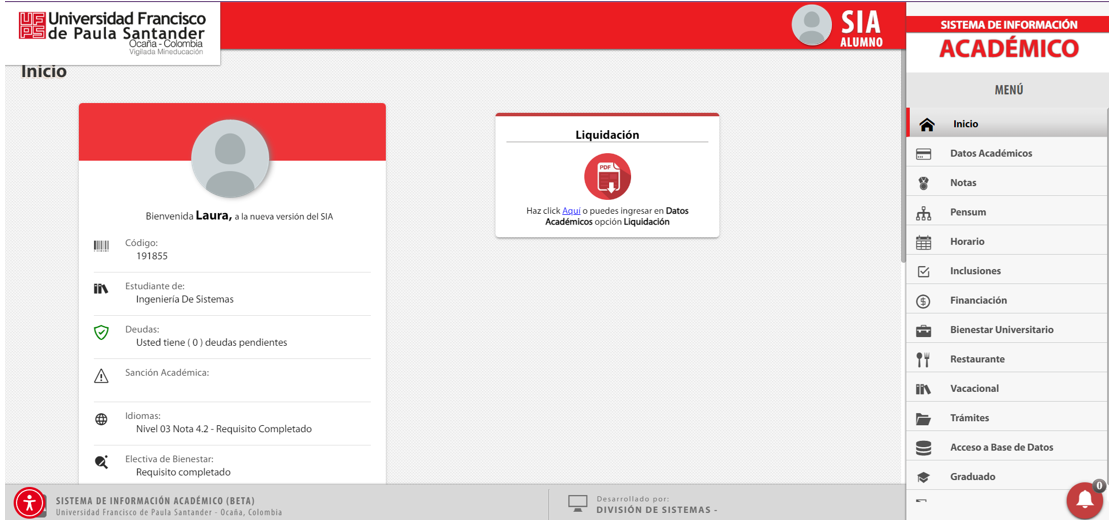Open the accessibility options button
Viewport: 1109px width, 520px height.
pyautogui.click(x=29, y=503)
